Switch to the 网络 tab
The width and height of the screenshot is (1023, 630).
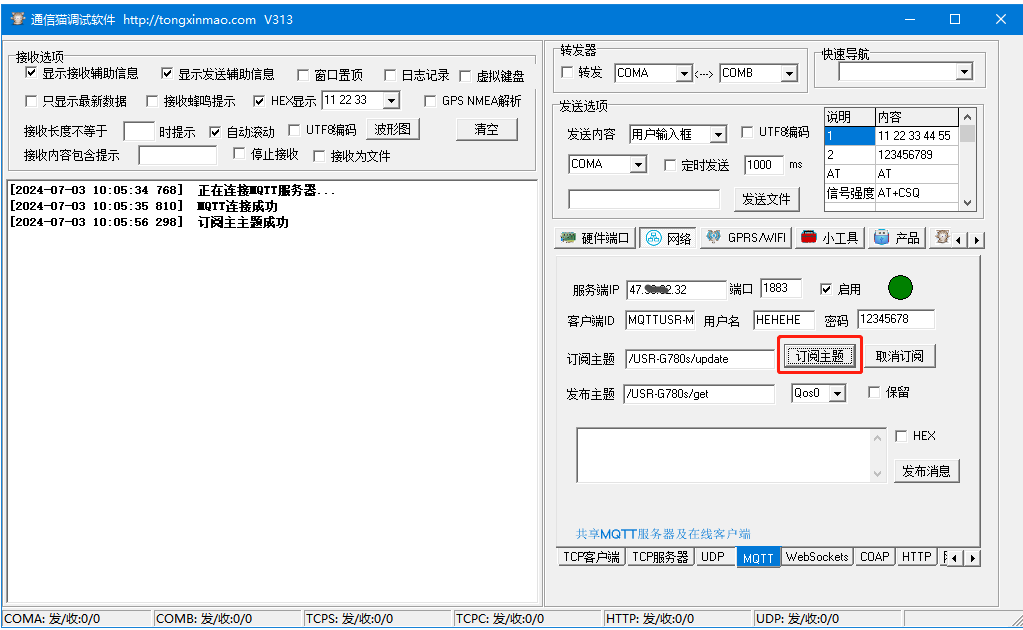(668, 238)
